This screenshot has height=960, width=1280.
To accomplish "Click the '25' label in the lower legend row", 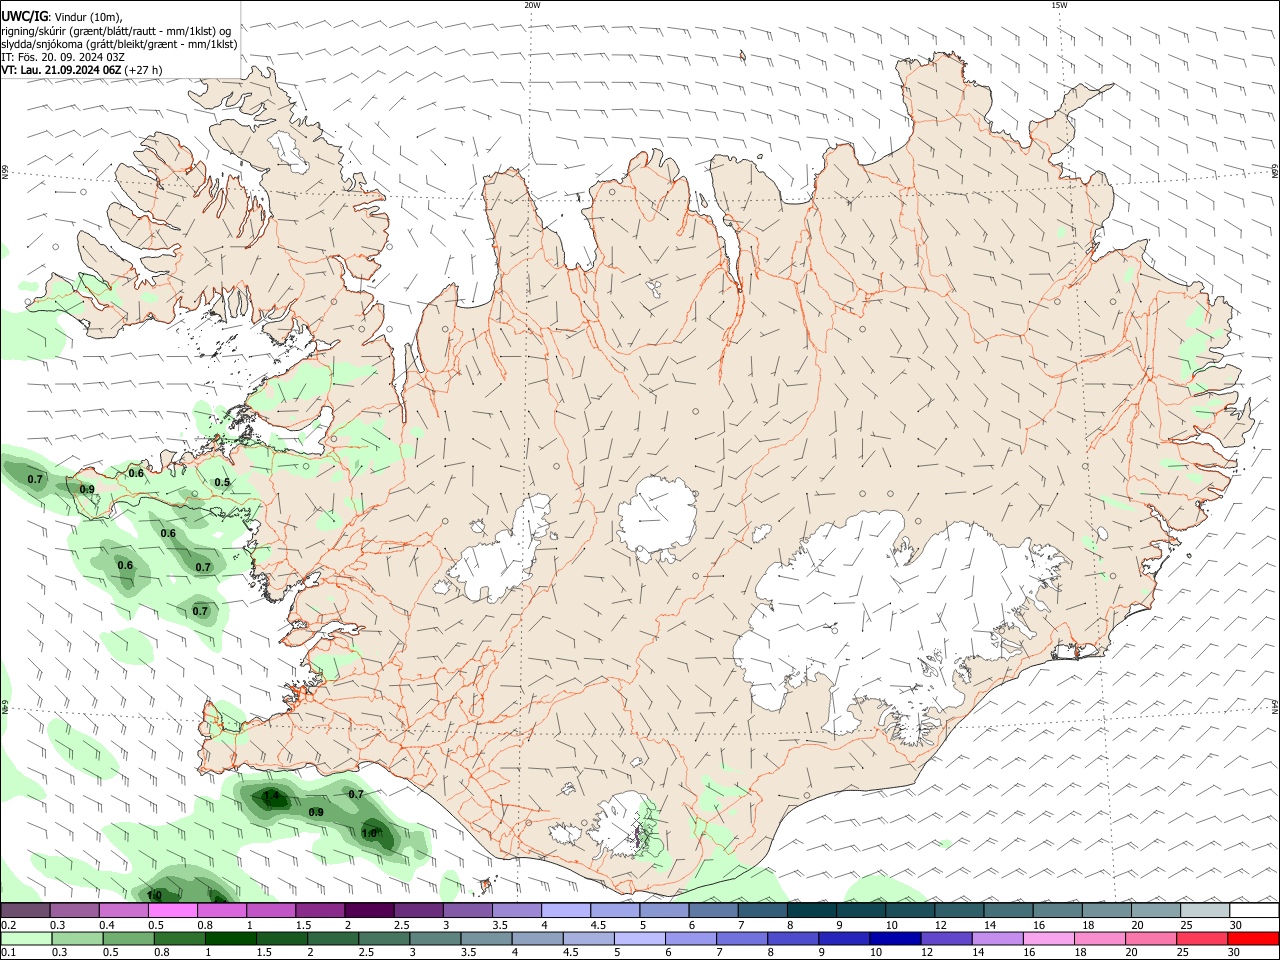I will coord(1184,953).
